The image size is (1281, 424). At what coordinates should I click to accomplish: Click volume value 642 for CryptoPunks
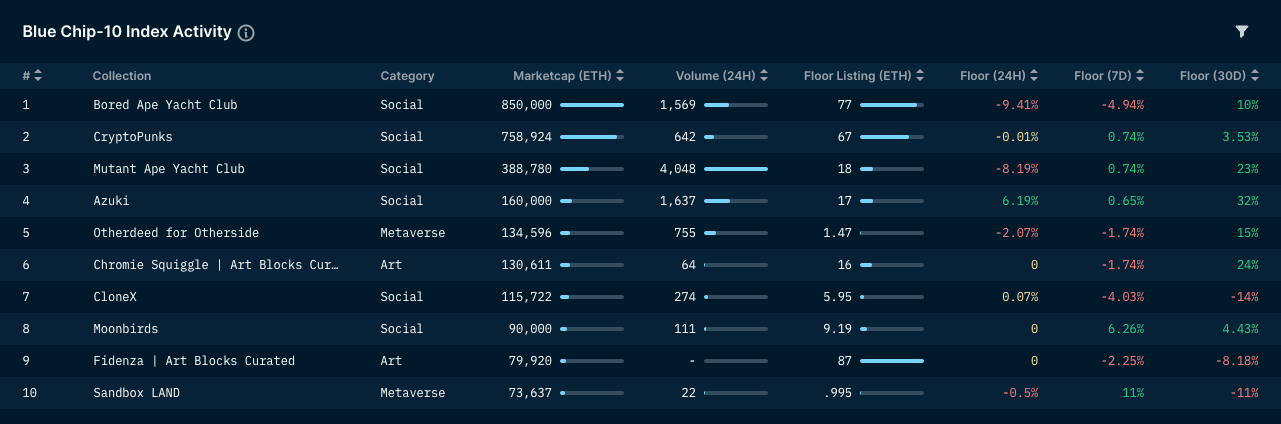point(685,137)
